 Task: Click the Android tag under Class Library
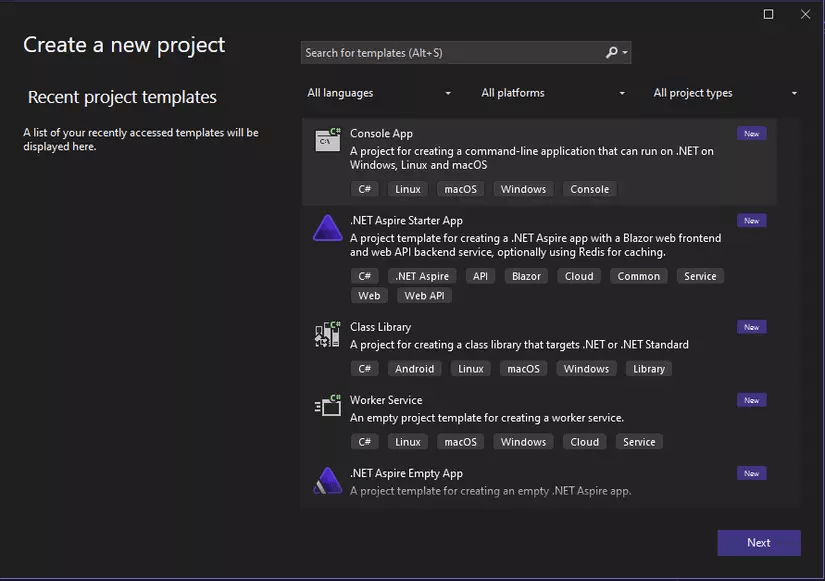point(414,369)
